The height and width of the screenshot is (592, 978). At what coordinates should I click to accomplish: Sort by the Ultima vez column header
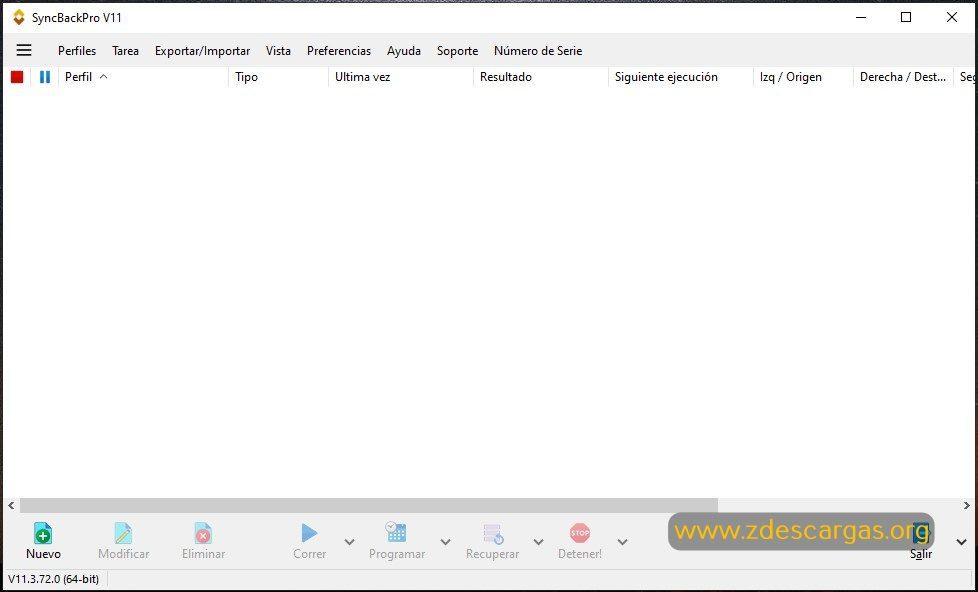401,77
